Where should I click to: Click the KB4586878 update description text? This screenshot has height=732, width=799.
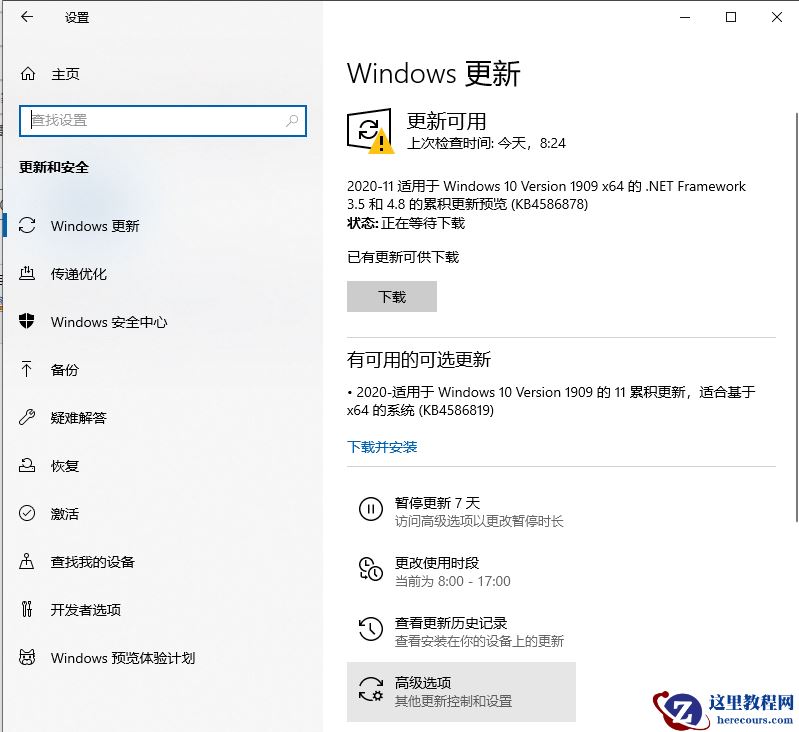(546, 195)
